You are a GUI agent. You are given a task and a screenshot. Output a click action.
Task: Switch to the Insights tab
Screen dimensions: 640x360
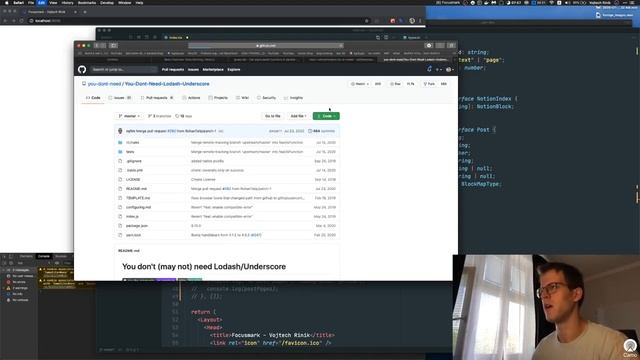click(x=293, y=98)
